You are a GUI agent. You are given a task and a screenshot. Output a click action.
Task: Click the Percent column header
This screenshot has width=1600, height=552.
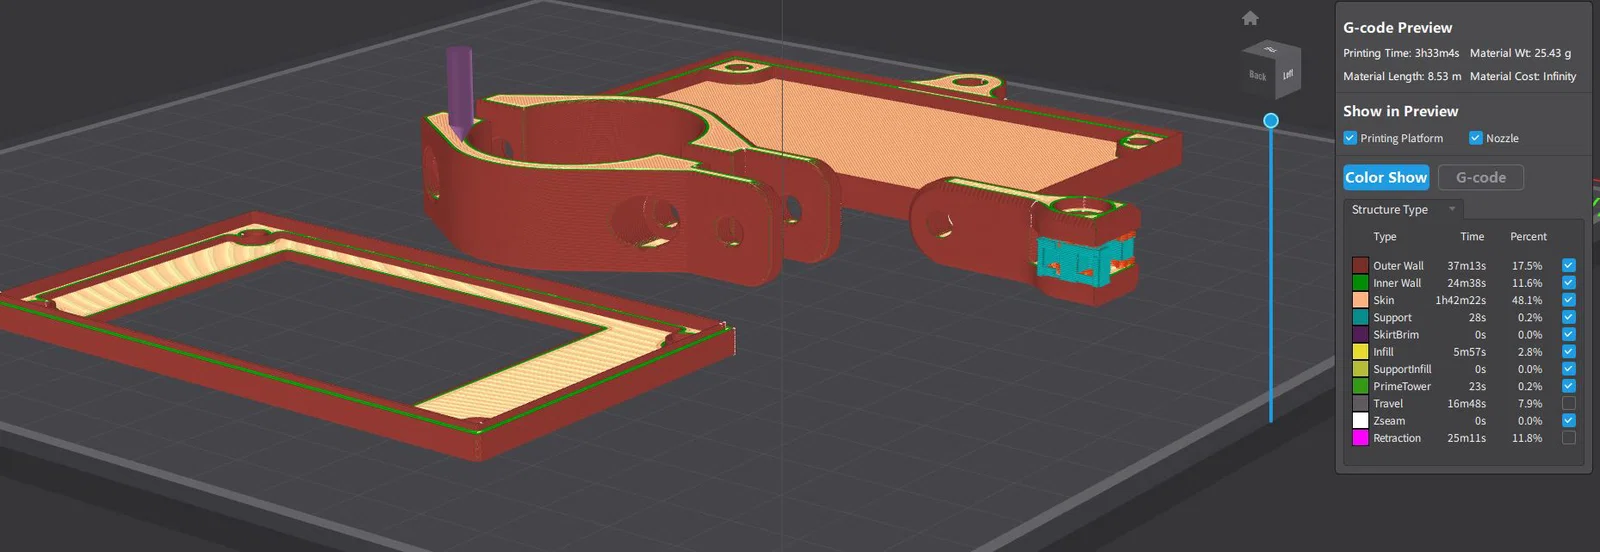[x=1528, y=237]
